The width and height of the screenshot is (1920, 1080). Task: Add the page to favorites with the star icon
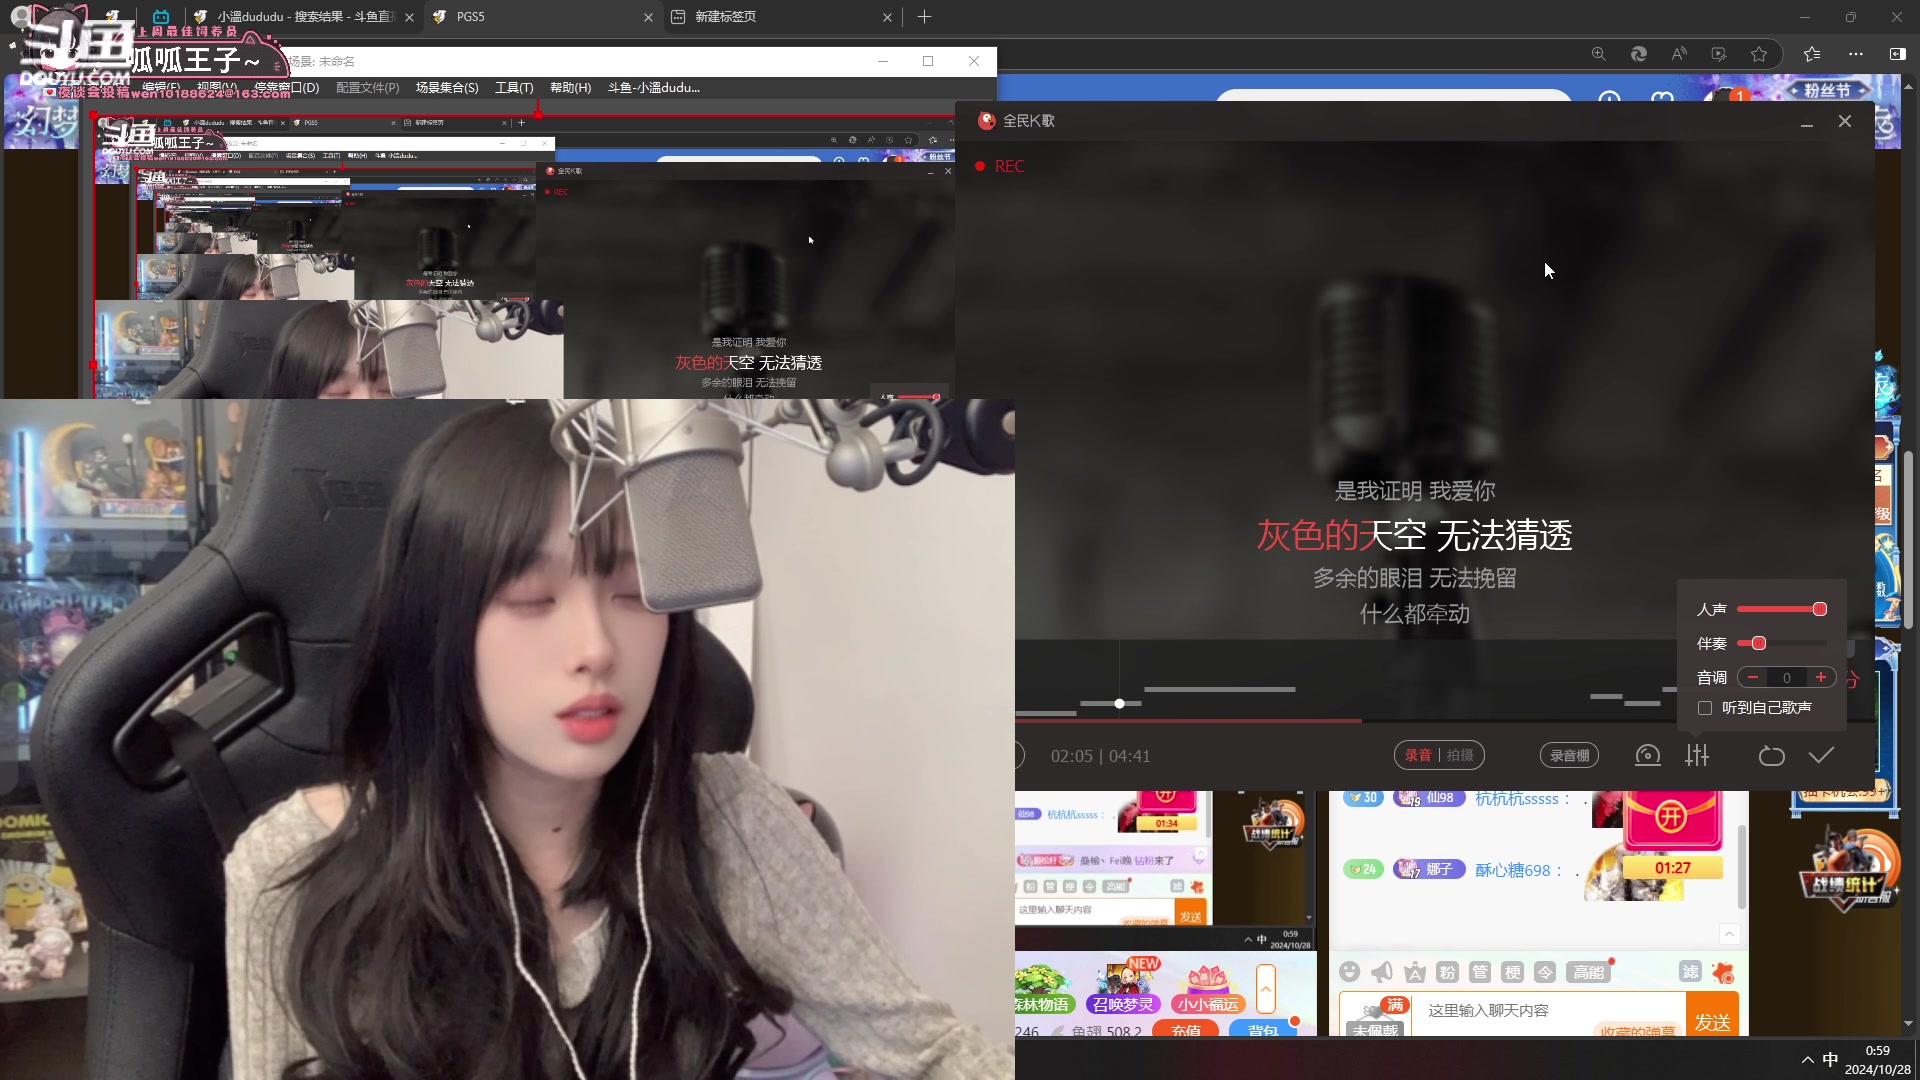pyautogui.click(x=1759, y=54)
